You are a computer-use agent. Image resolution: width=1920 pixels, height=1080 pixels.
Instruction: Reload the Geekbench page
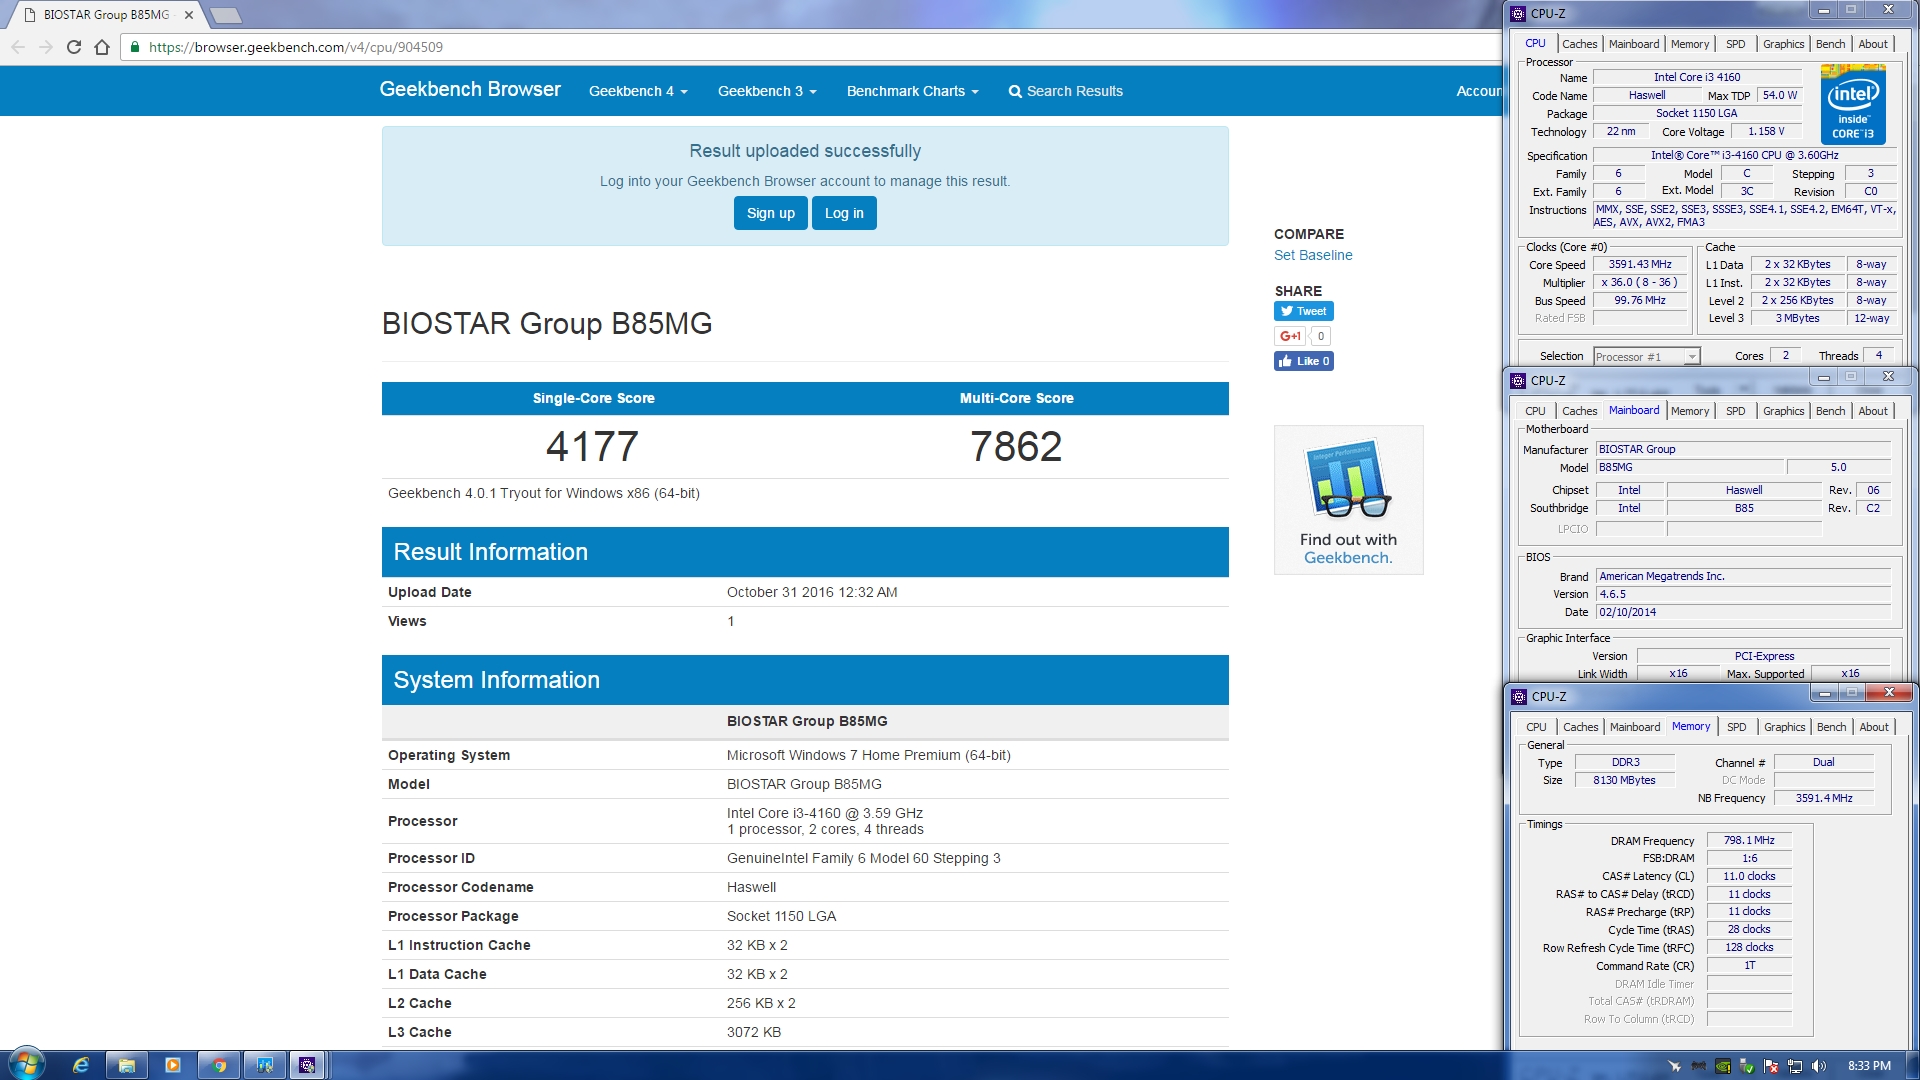[74, 47]
